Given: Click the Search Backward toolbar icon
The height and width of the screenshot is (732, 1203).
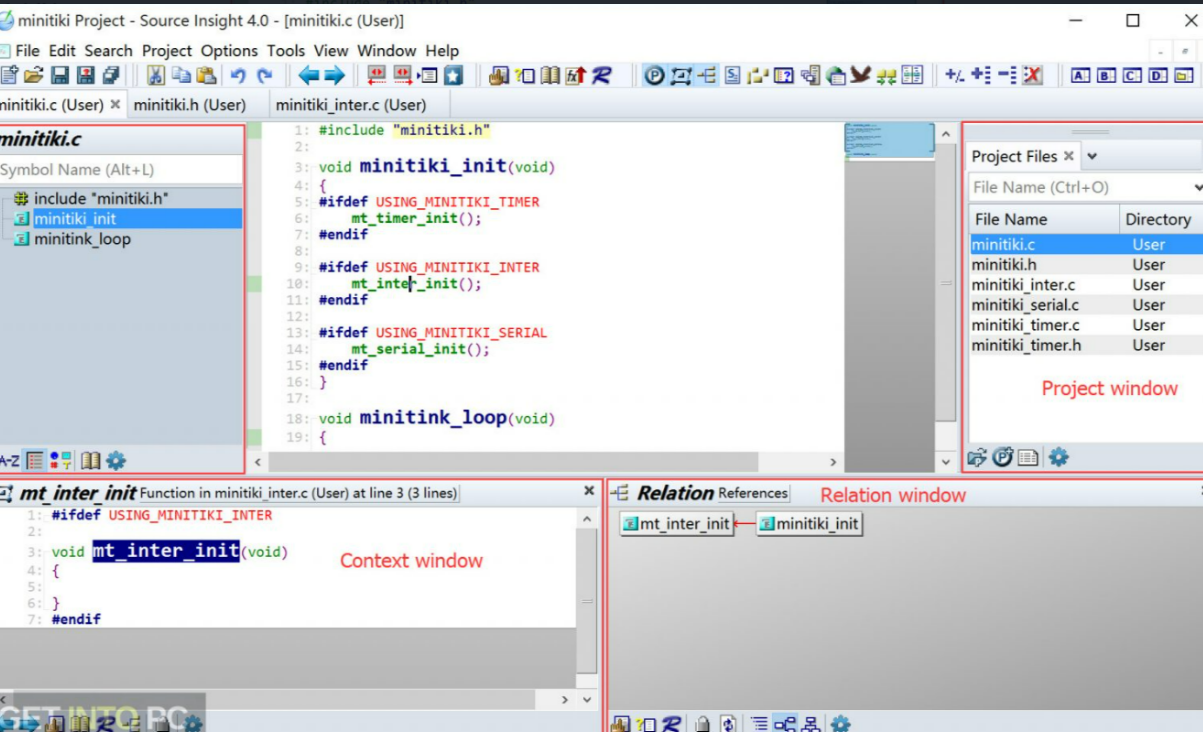Looking at the screenshot, I should (376, 75).
